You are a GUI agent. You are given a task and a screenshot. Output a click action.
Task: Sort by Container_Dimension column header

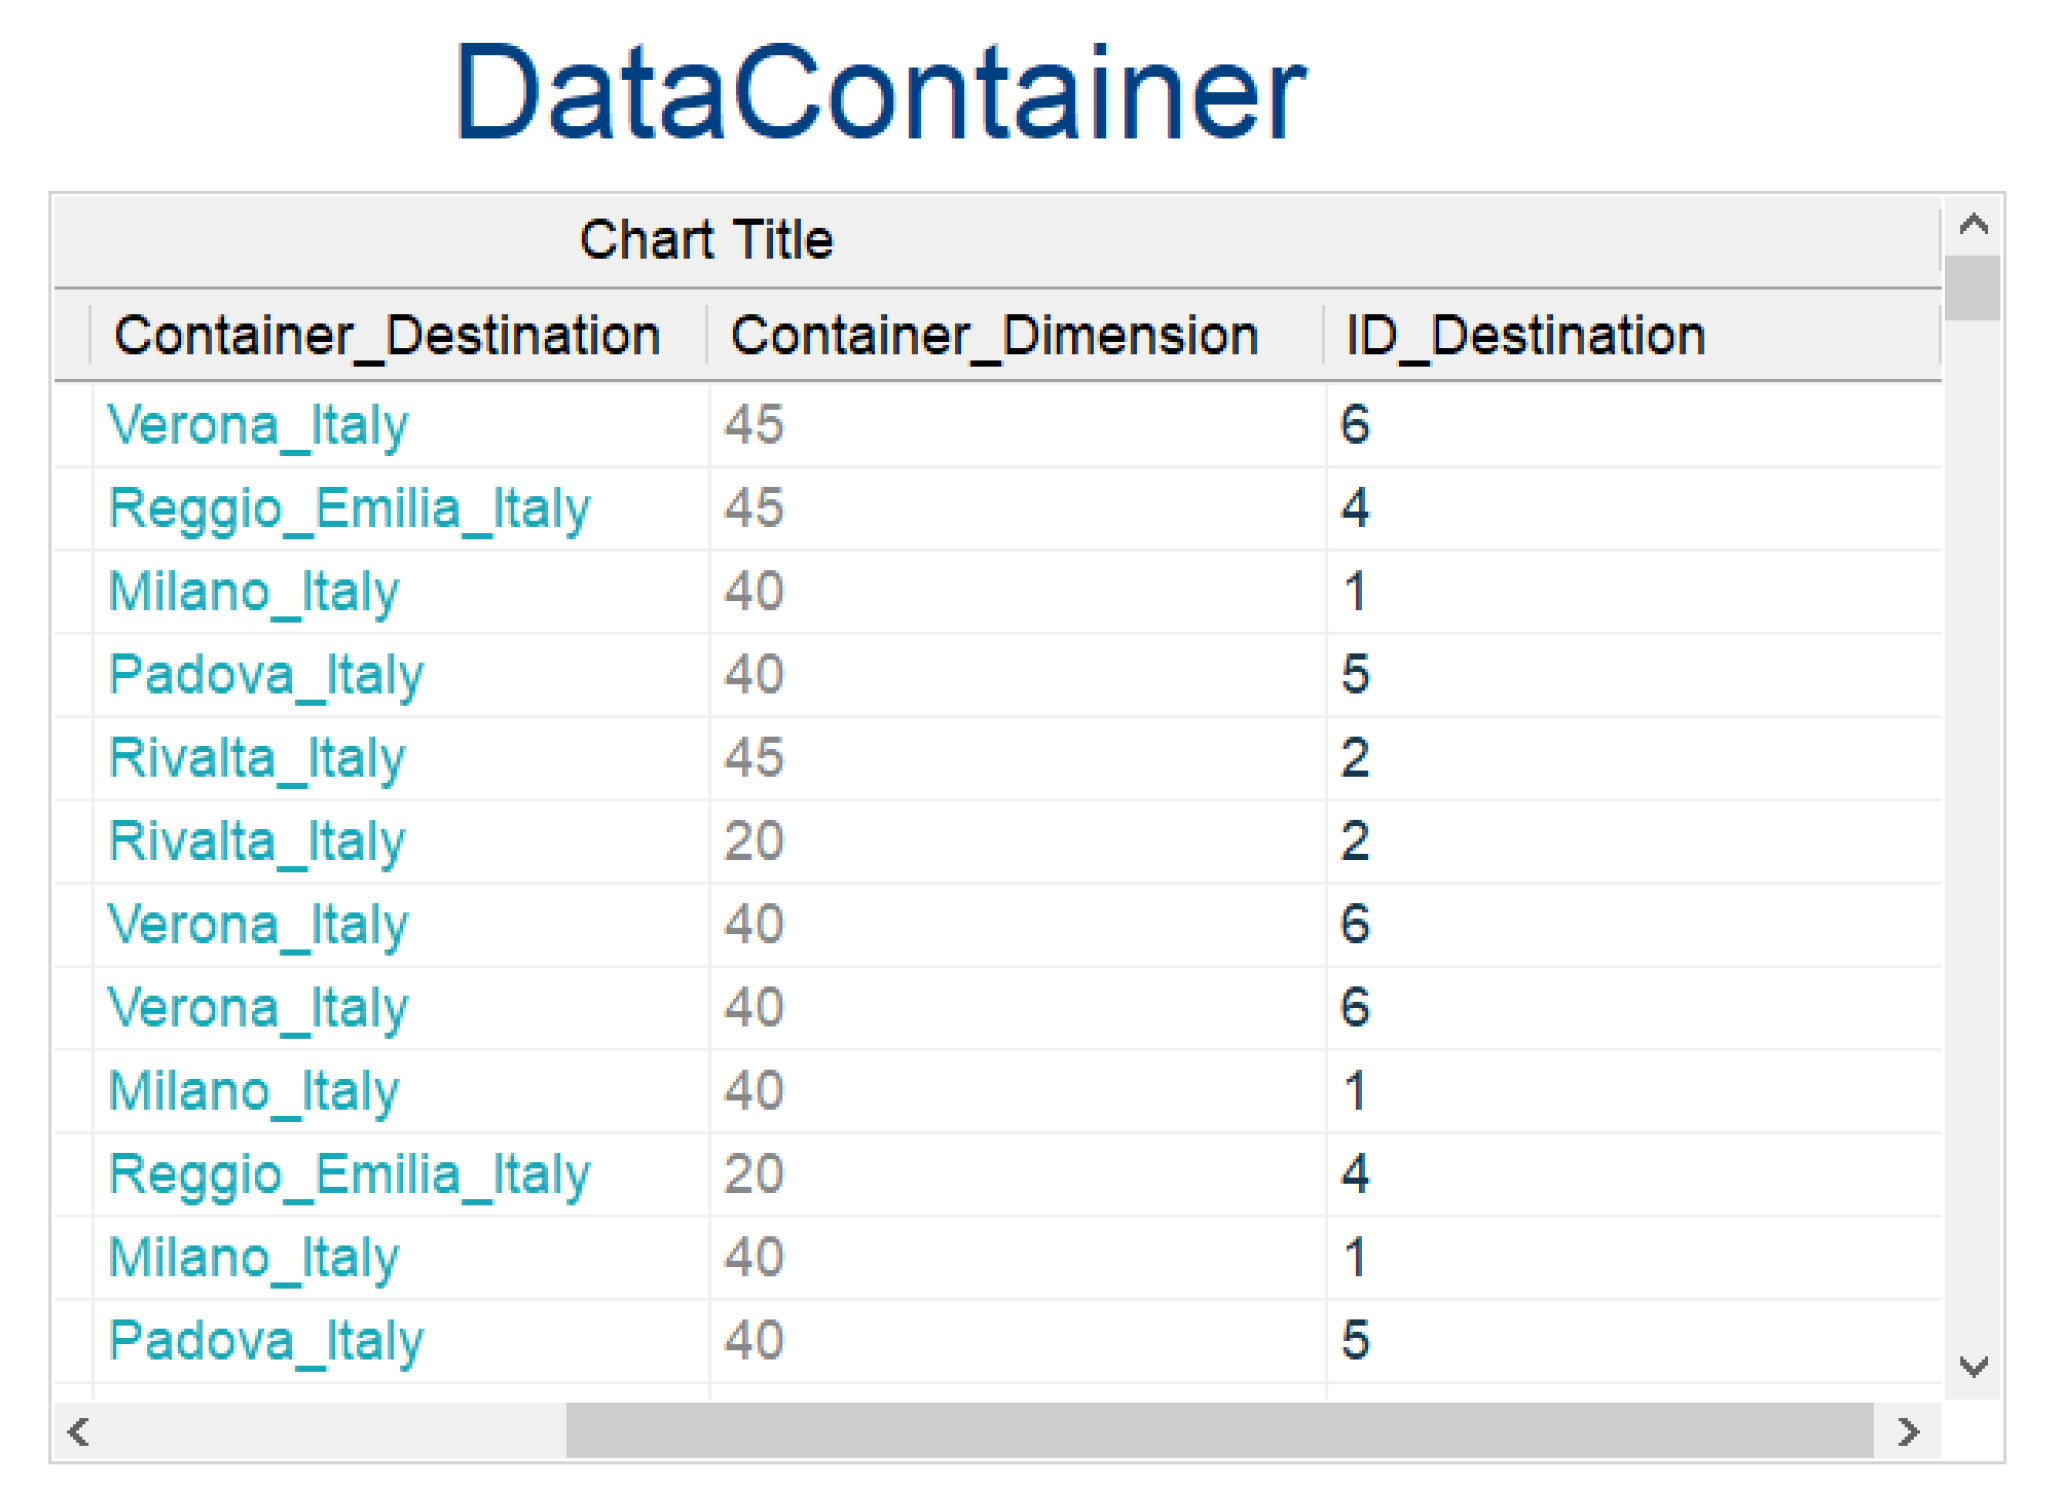pyautogui.click(x=993, y=335)
